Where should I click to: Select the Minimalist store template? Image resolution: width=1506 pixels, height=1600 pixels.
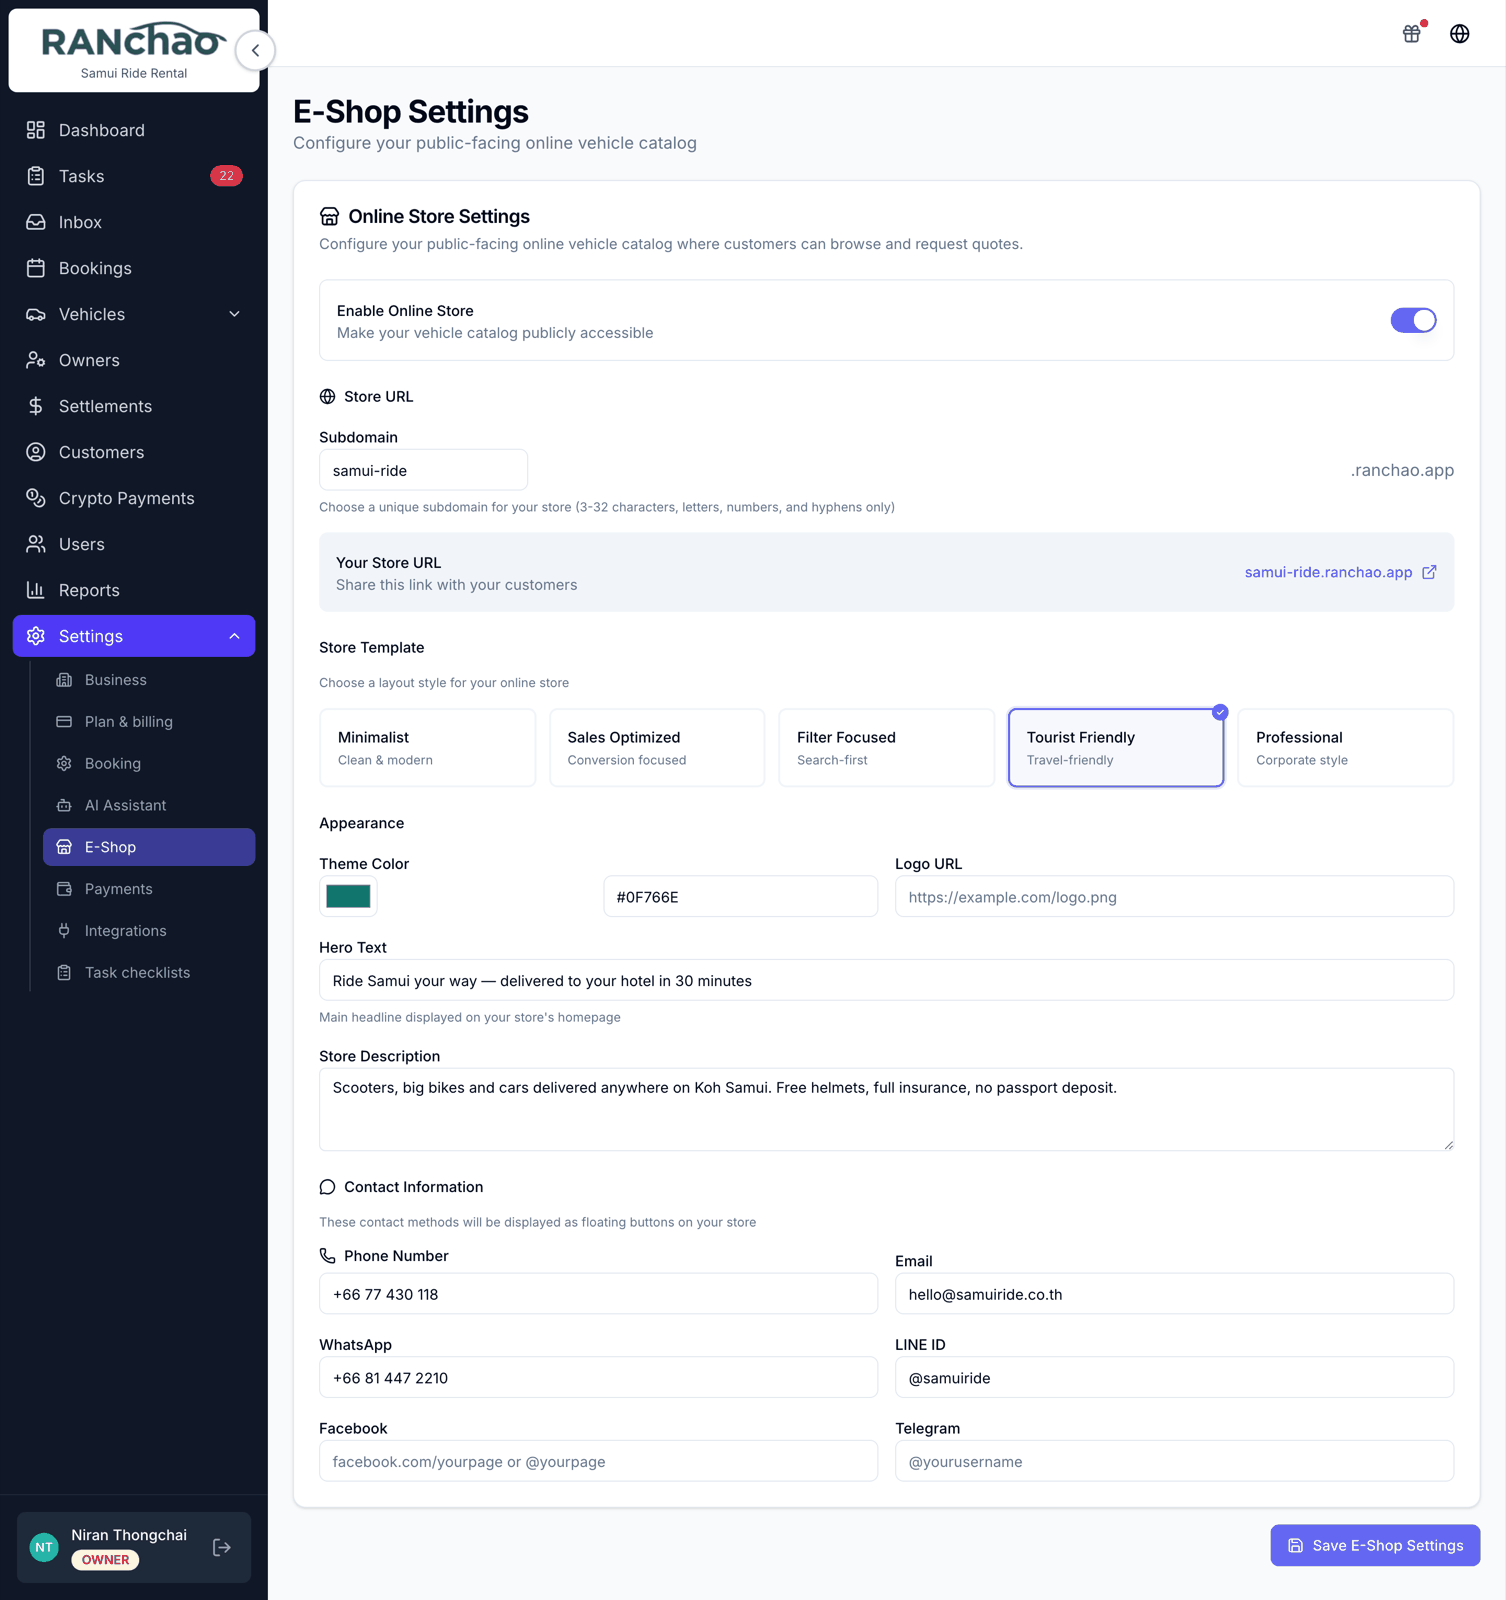pyautogui.click(x=427, y=748)
